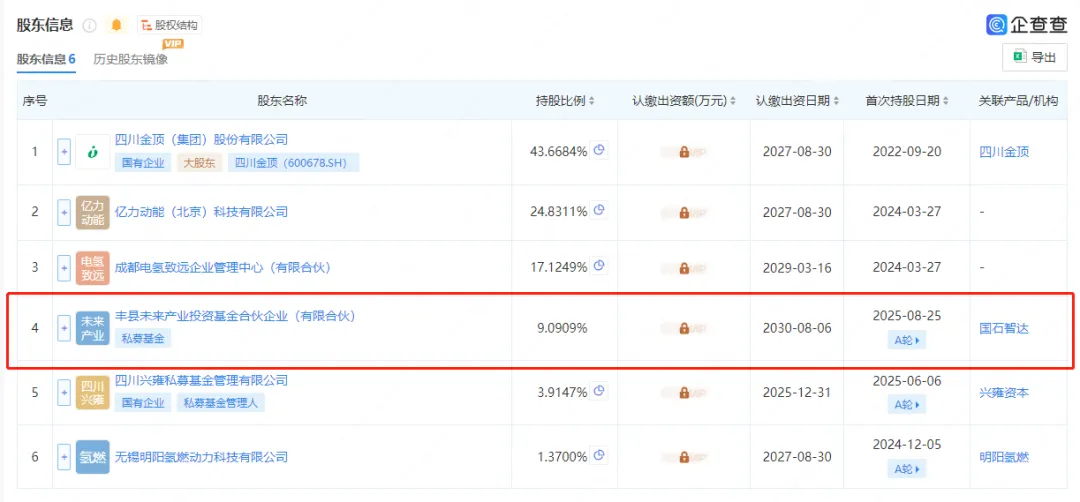This screenshot has width=1080, height=502.
Task: Click the 关联产品/机构 column header
Action: click(1018, 101)
